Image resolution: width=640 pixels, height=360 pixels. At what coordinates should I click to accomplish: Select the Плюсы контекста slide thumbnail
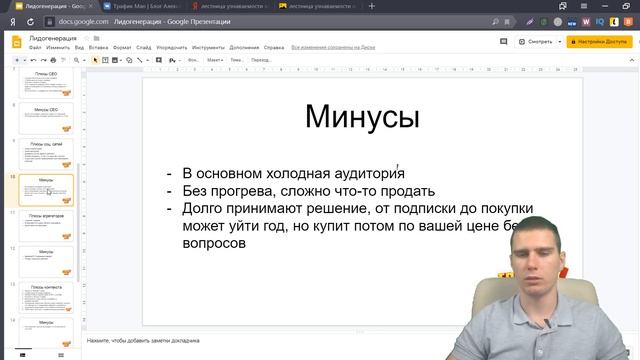point(46,298)
